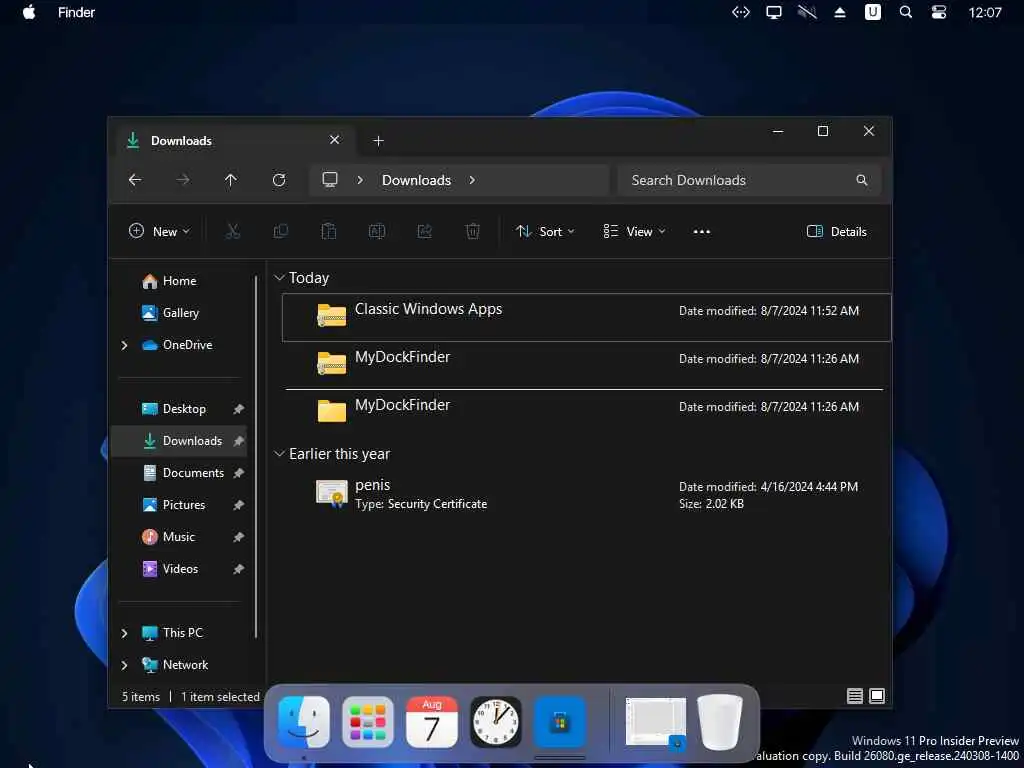Screen dimensions: 1024x768
Task: Click the Search Downloads field
Action: click(x=749, y=180)
